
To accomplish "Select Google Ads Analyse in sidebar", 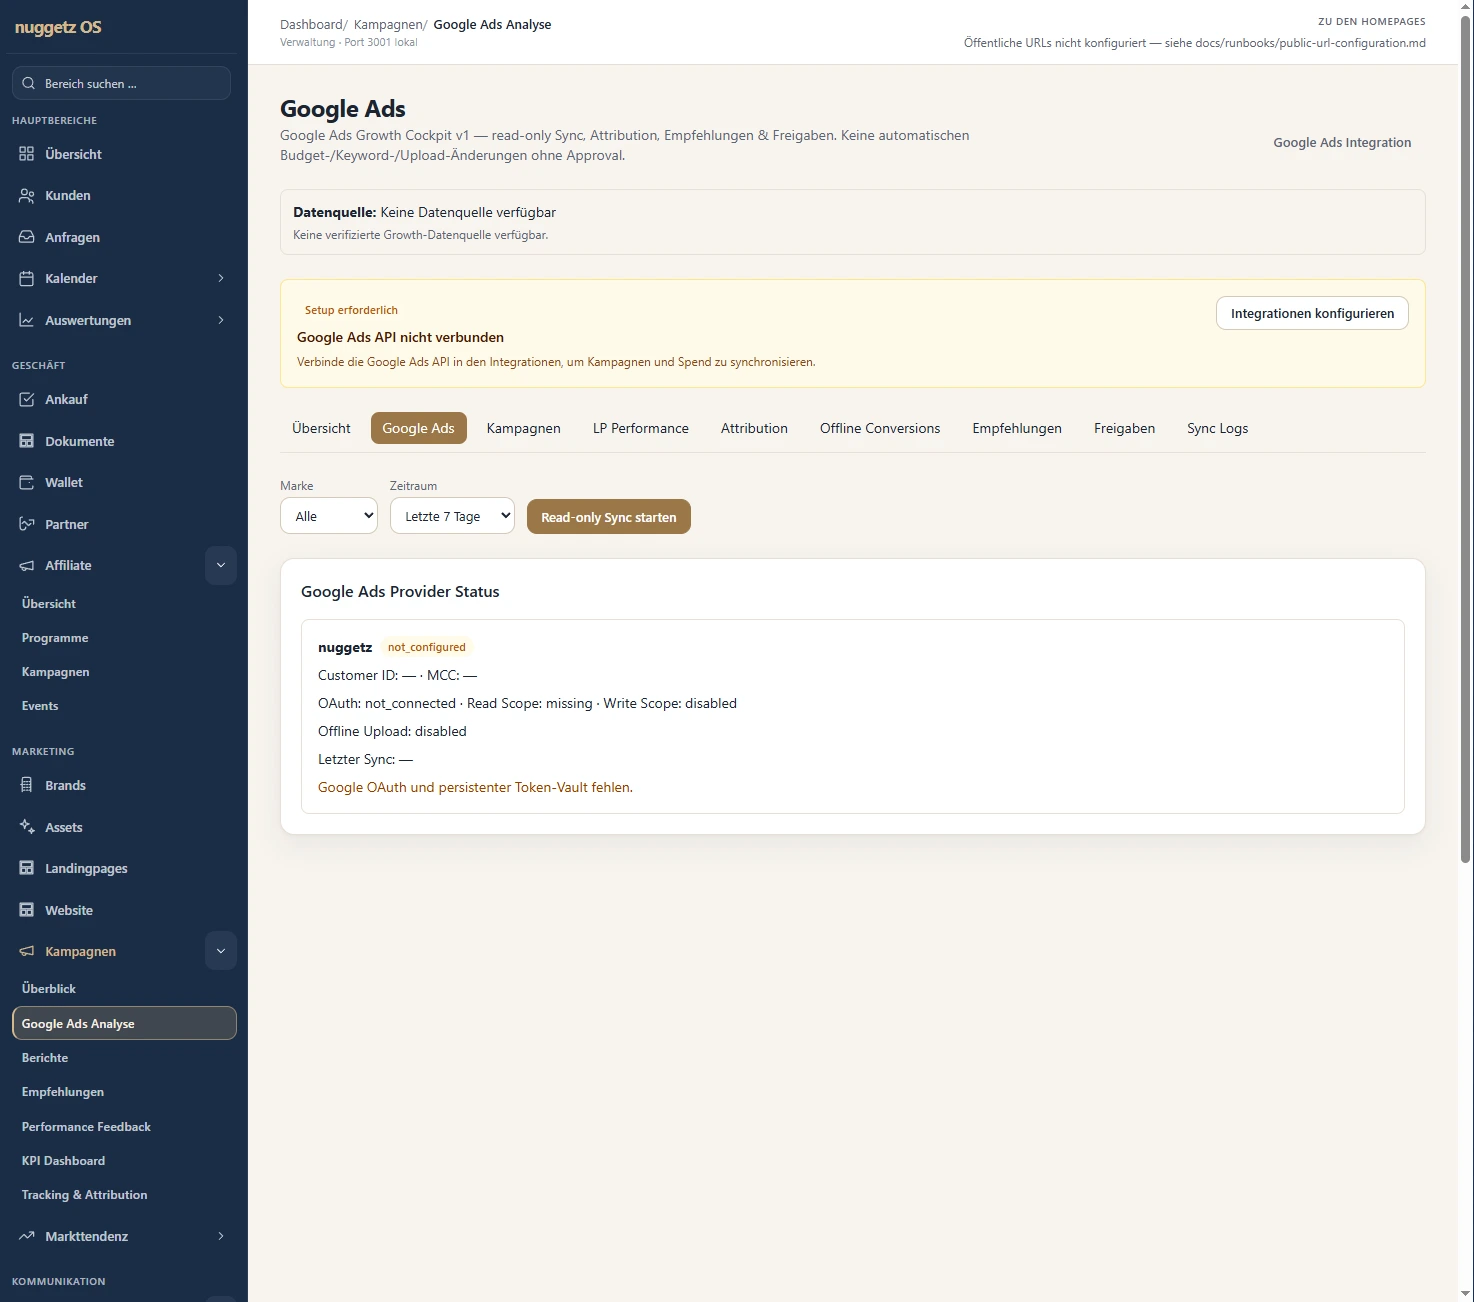I will pos(124,1023).
